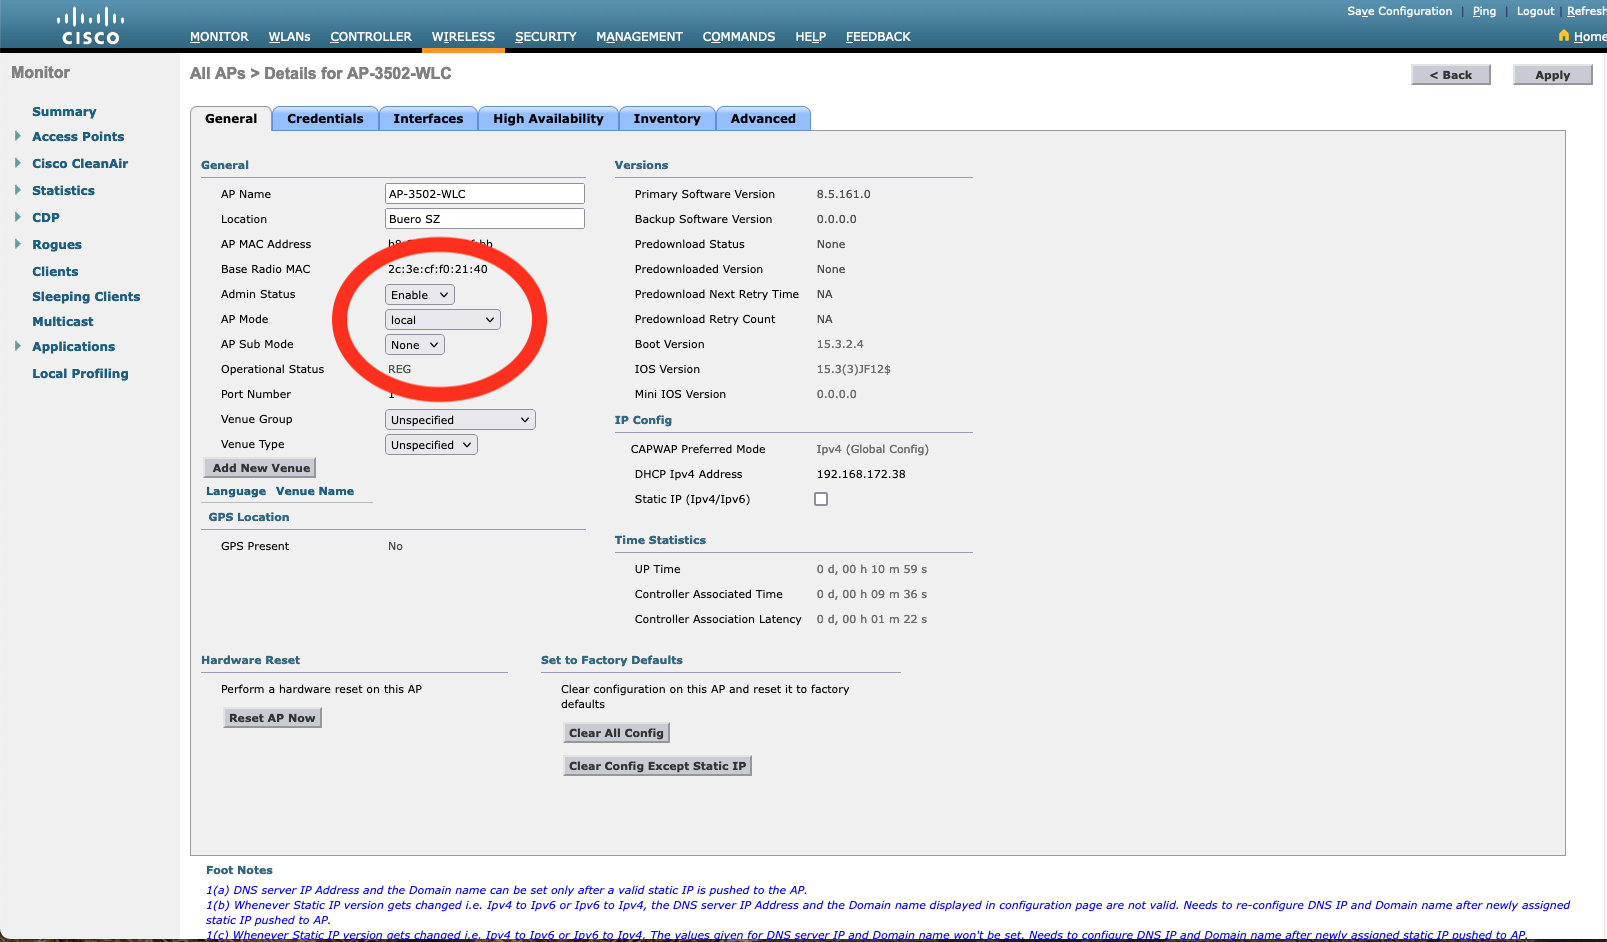
Task: Open Multicast in sidebar
Action: (63, 322)
